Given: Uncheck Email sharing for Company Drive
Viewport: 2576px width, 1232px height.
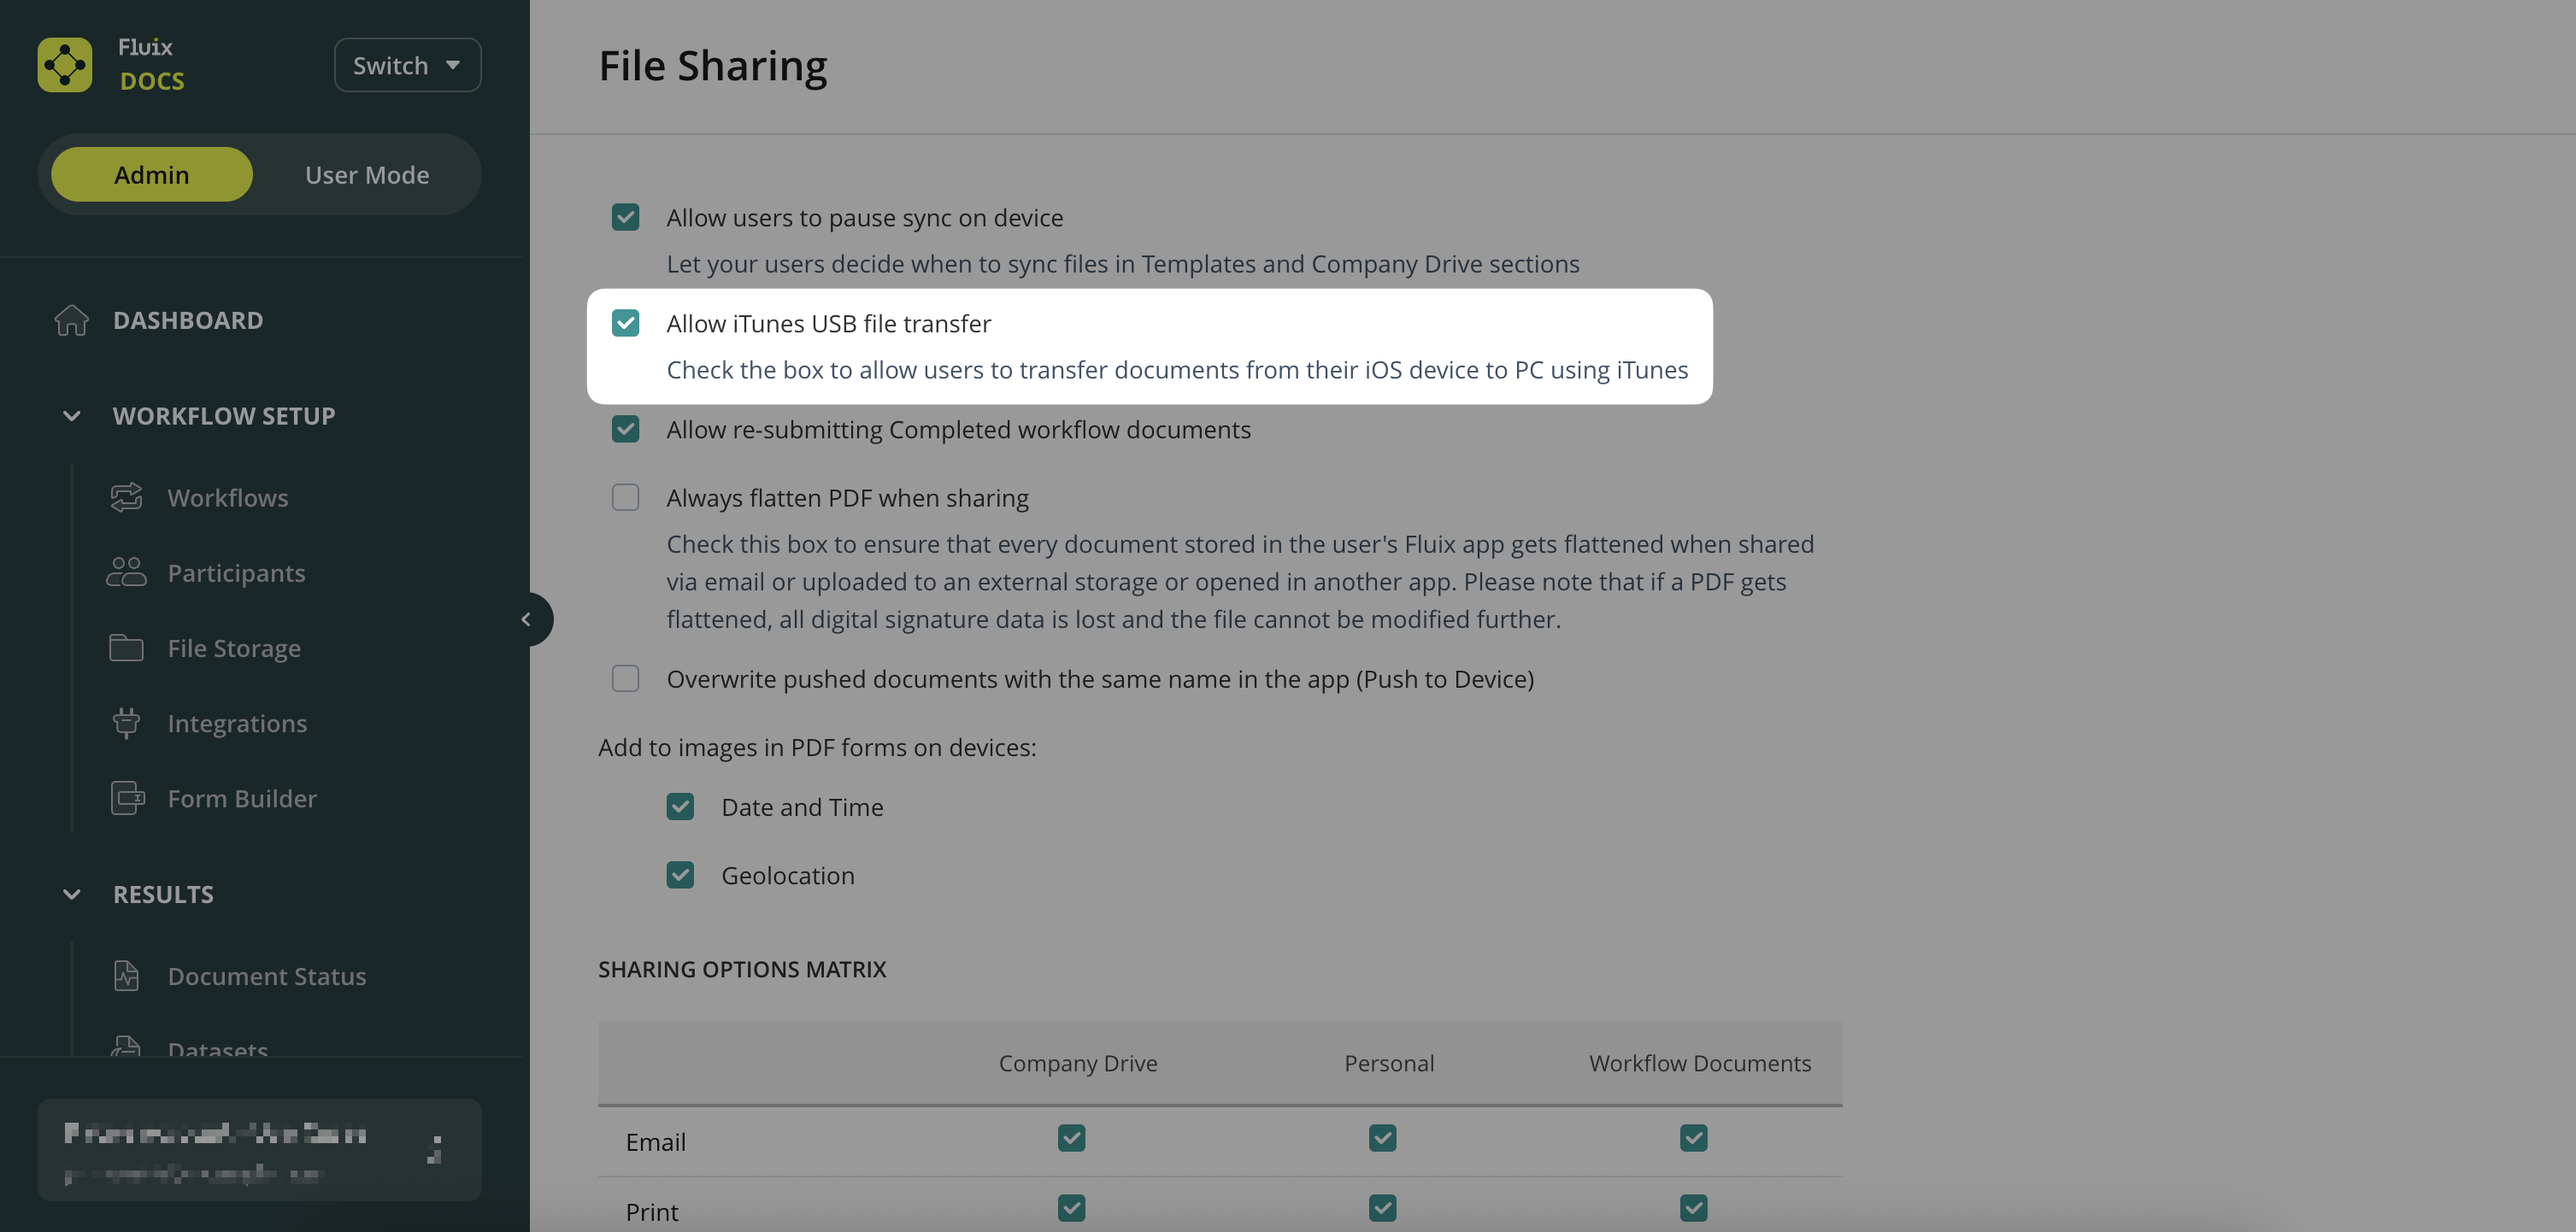Looking at the screenshot, I should tap(1072, 1138).
